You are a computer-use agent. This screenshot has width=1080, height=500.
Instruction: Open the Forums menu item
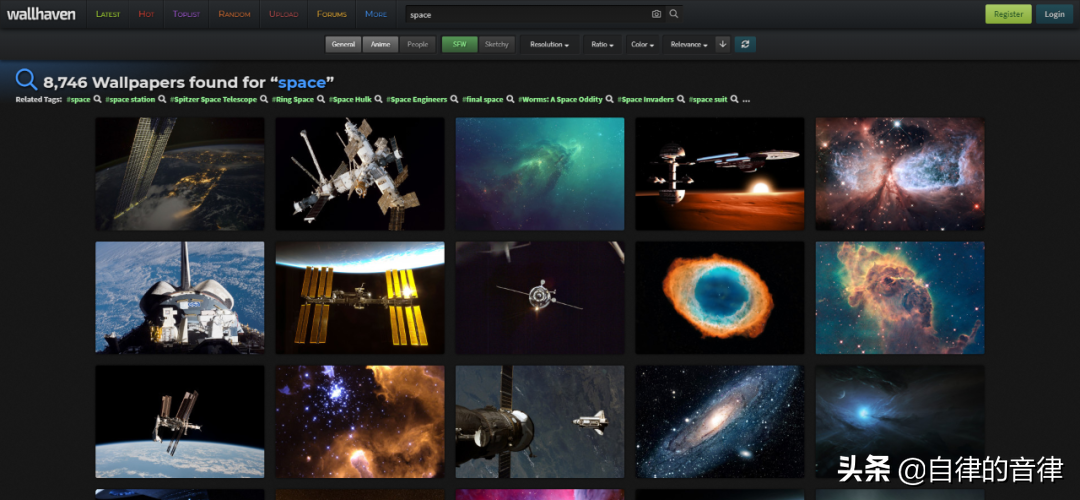point(332,14)
